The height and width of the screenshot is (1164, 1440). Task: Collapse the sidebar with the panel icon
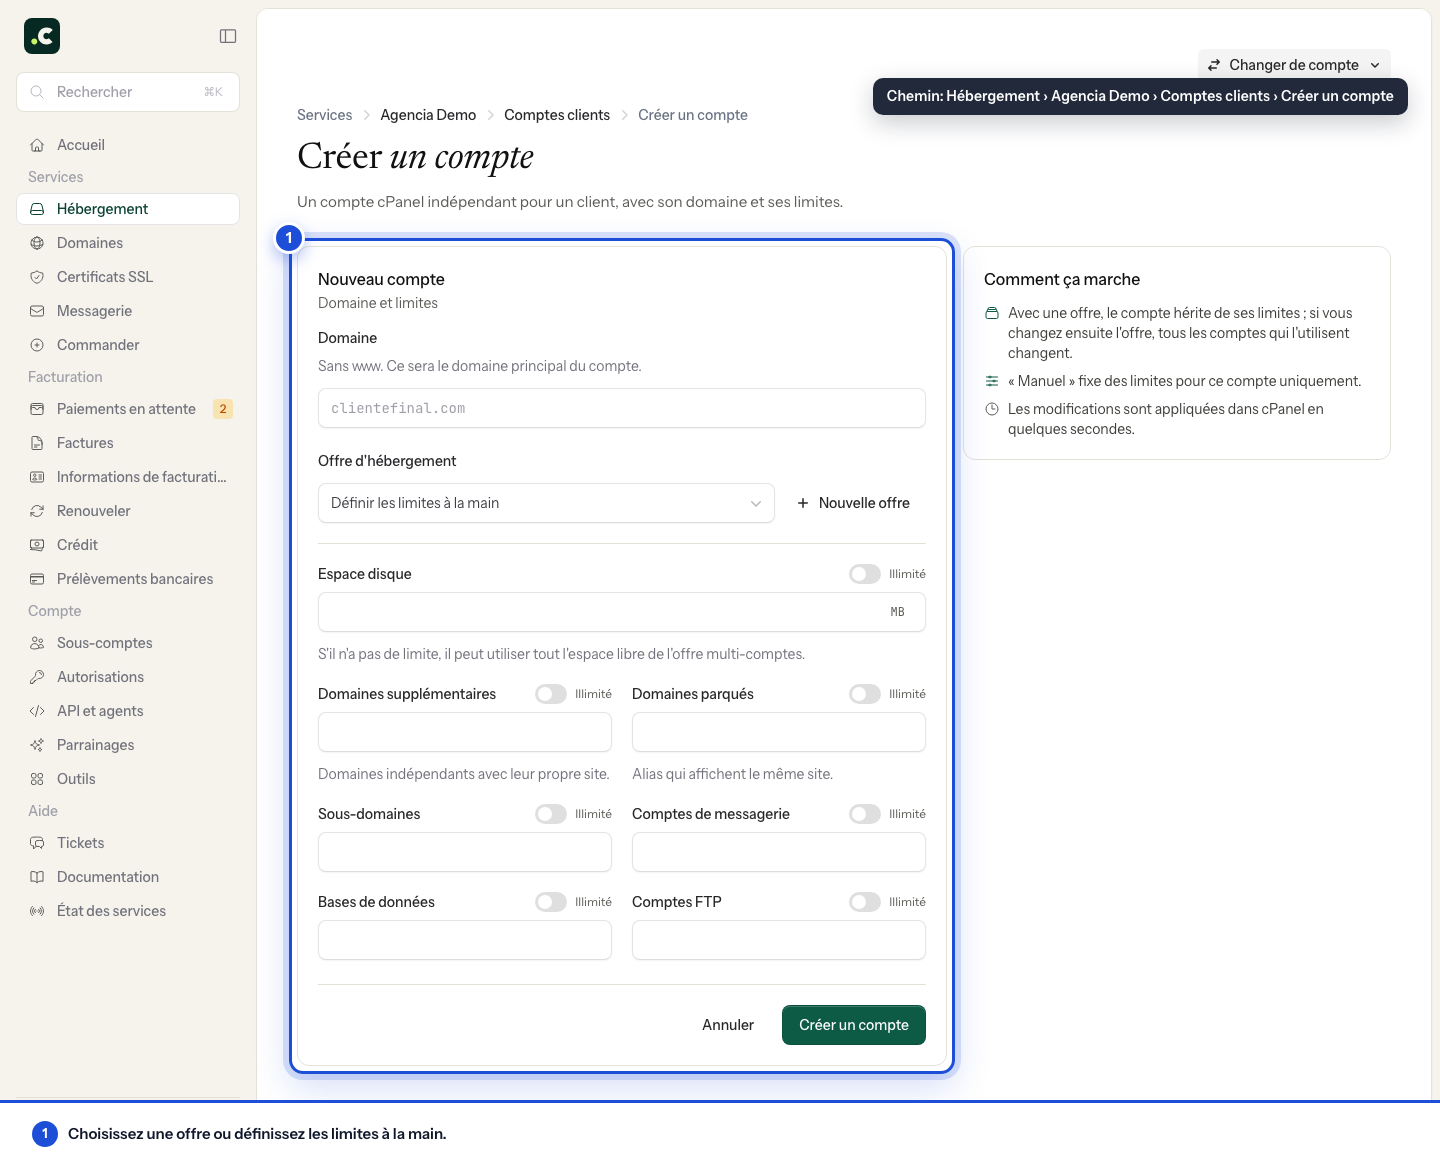pyautogui.click(x=228, y=36)
